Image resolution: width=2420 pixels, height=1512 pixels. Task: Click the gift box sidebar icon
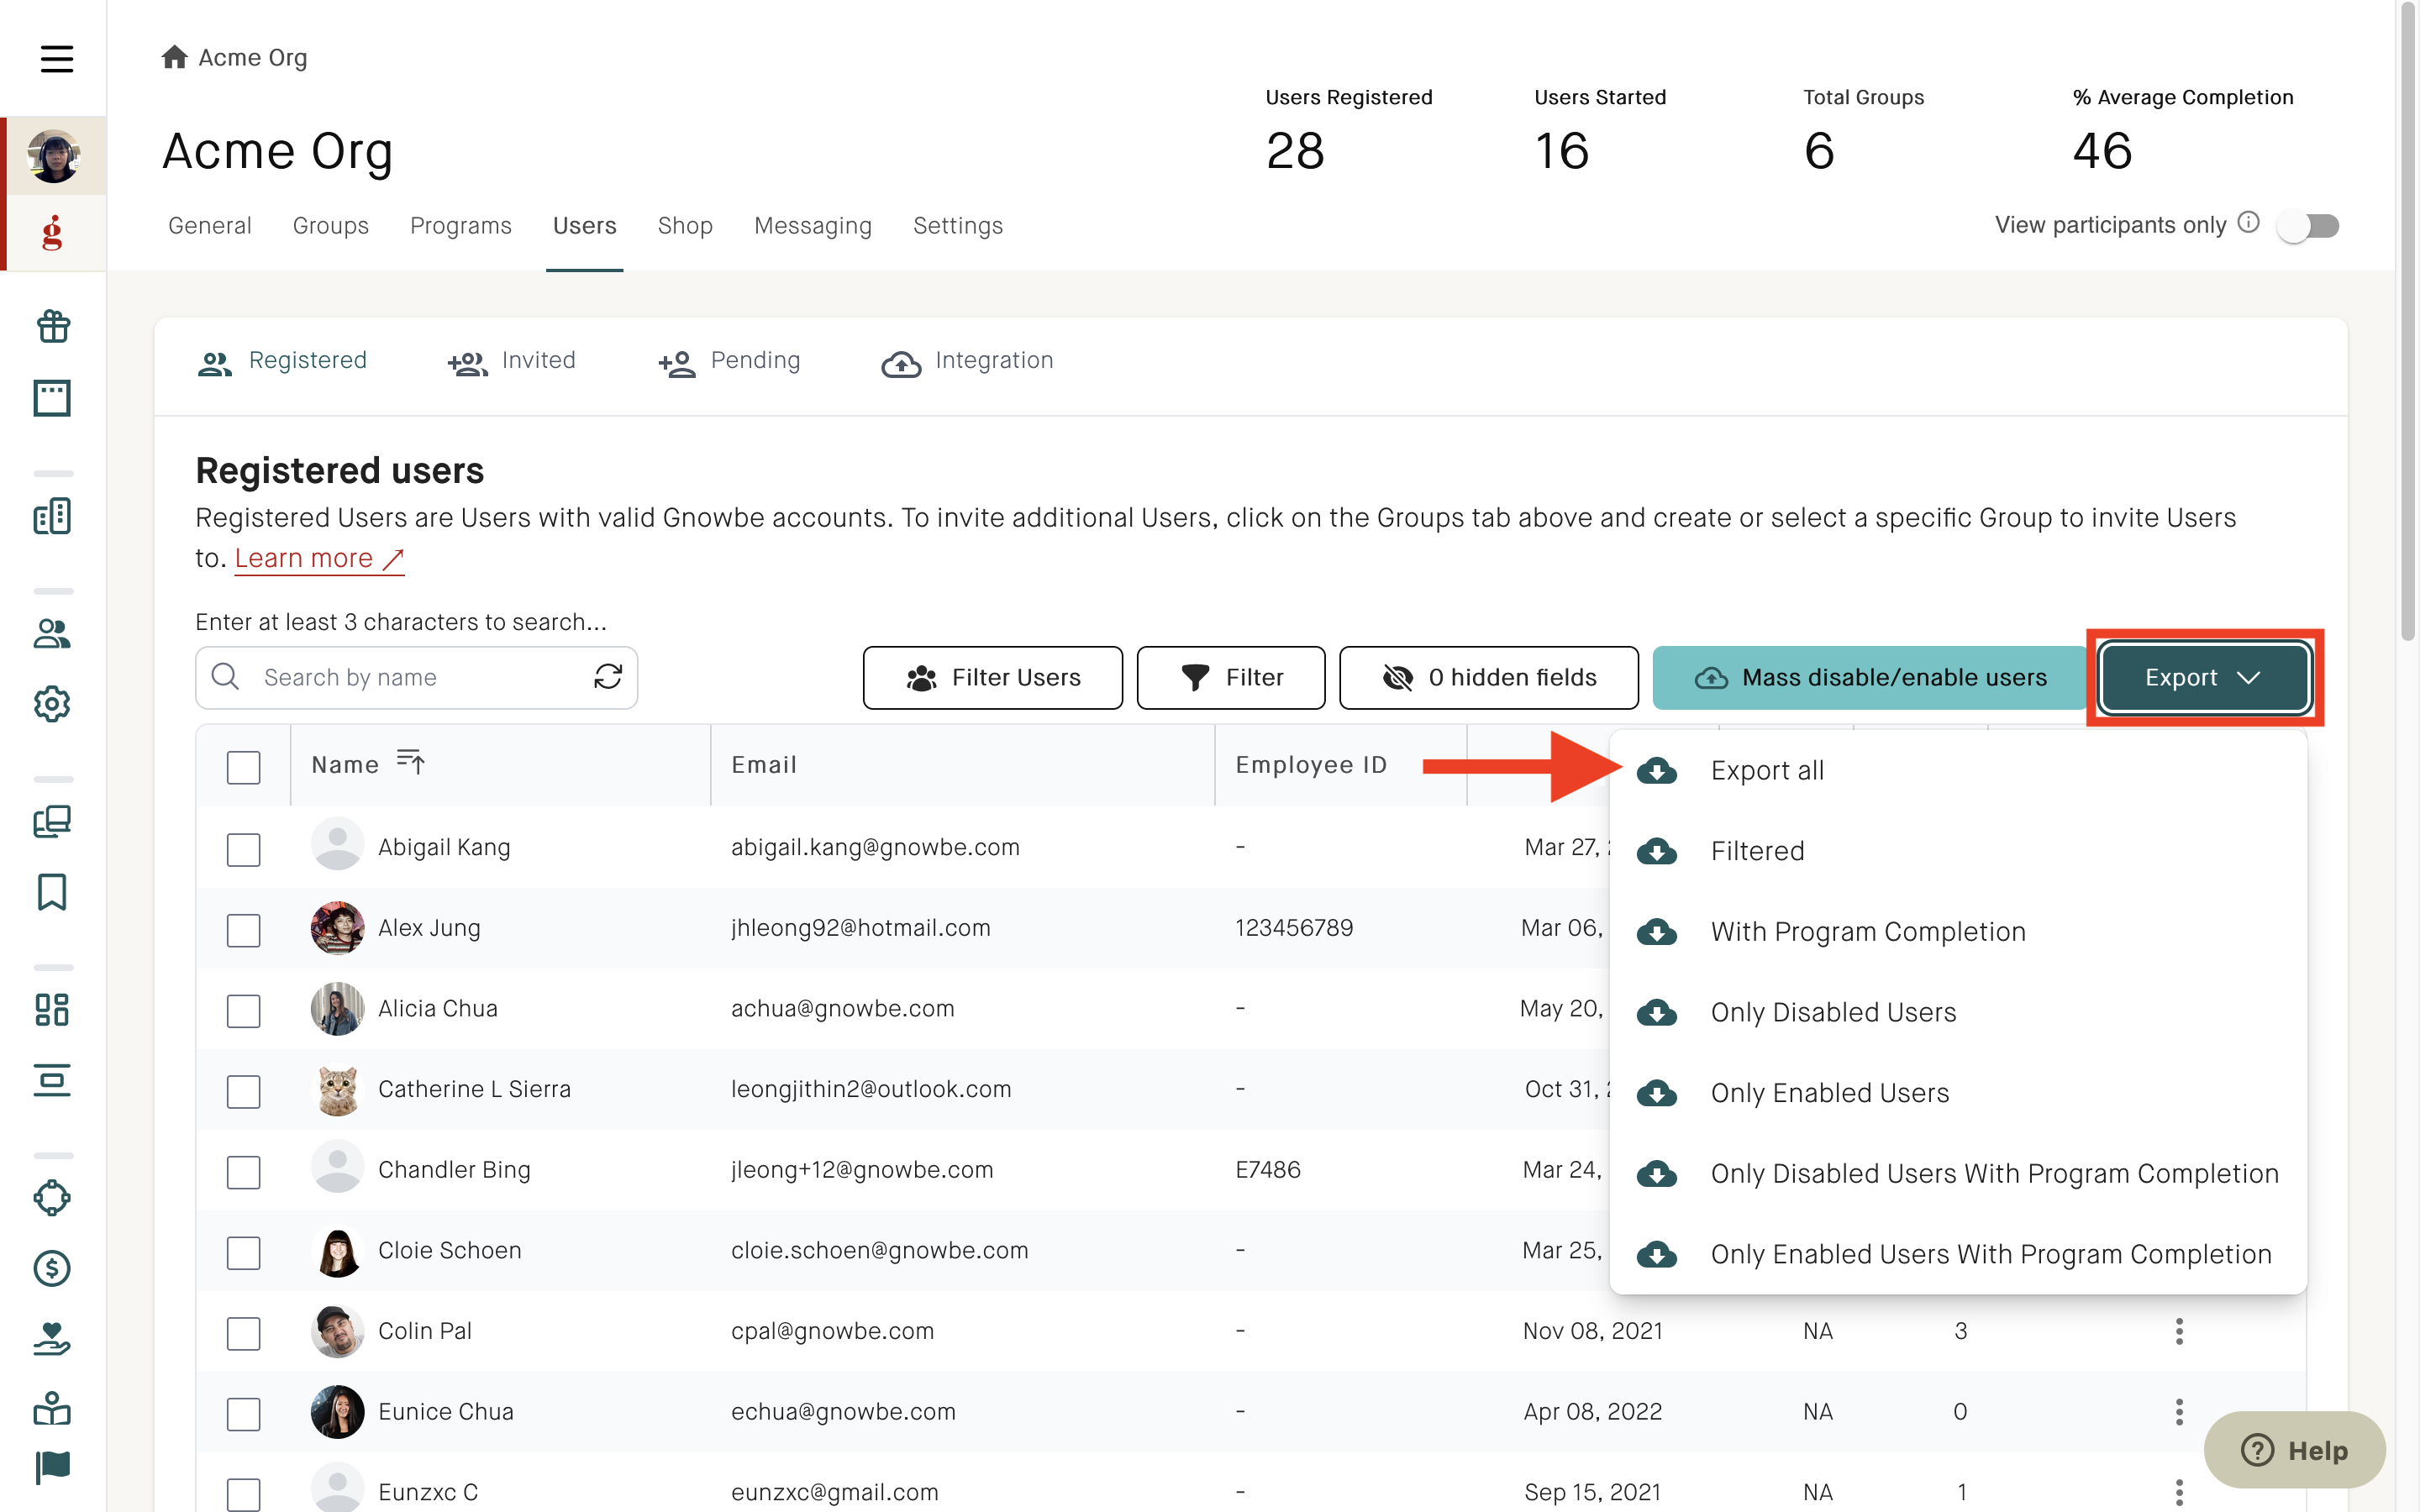(52, 326)
